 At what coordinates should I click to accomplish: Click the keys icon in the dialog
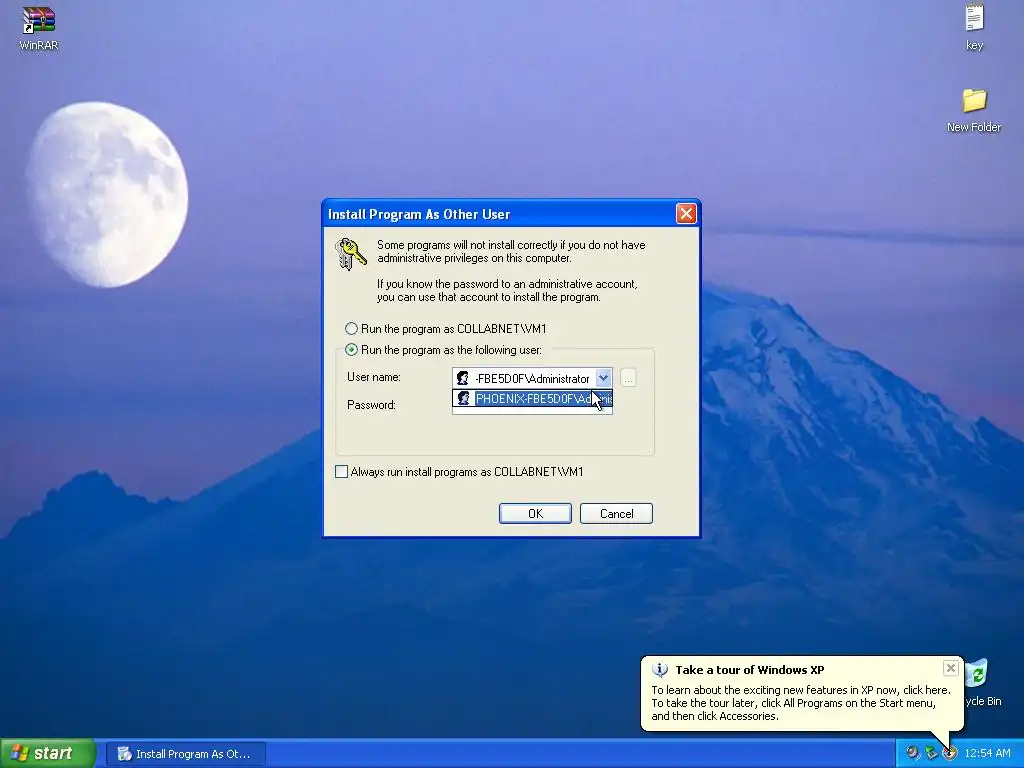click(350, 254)
